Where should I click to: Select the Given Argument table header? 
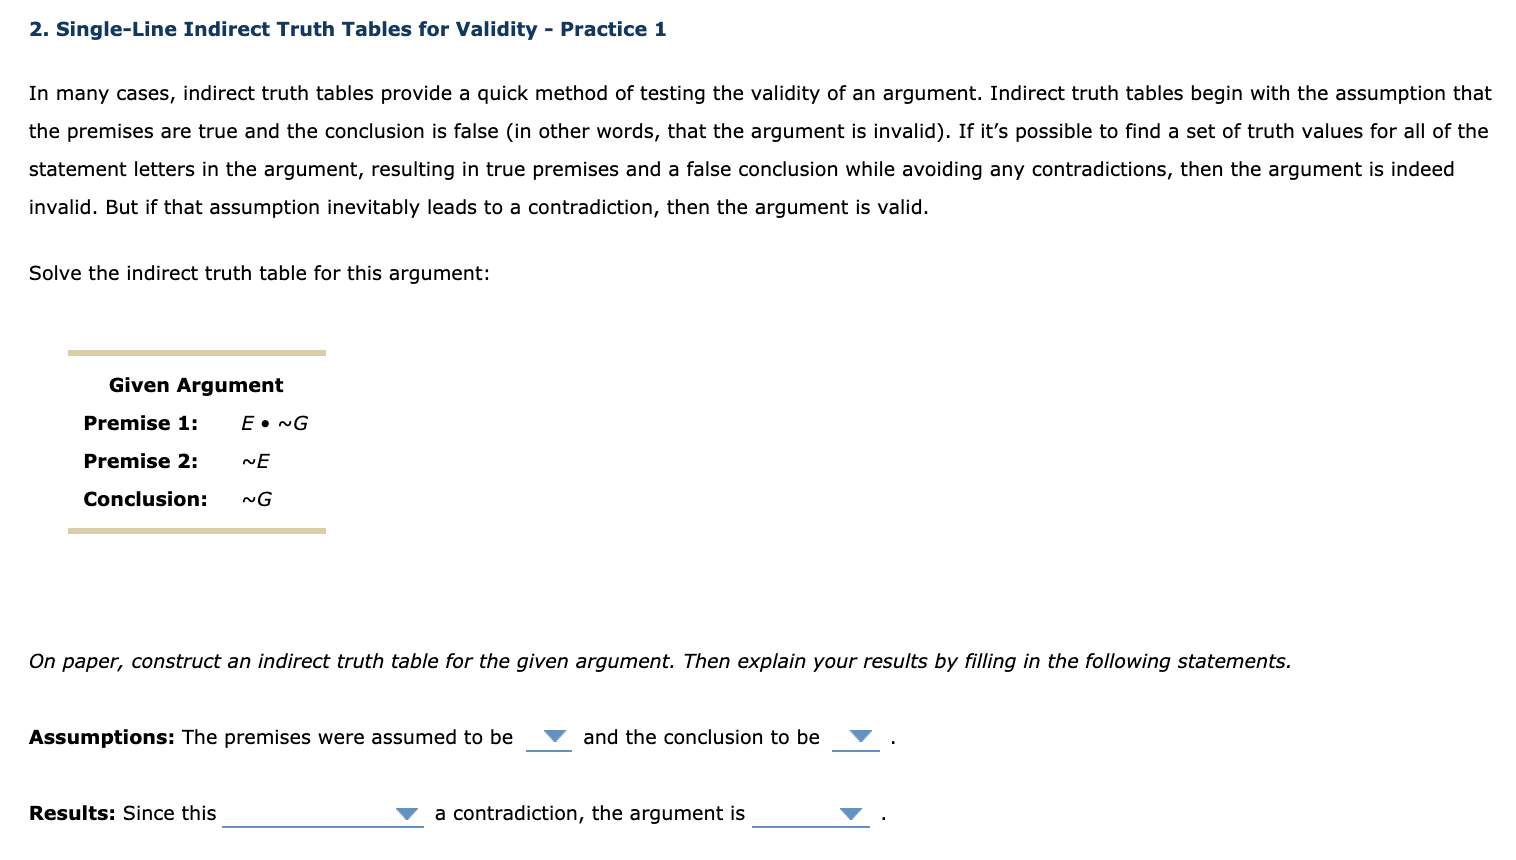(196, 385)
